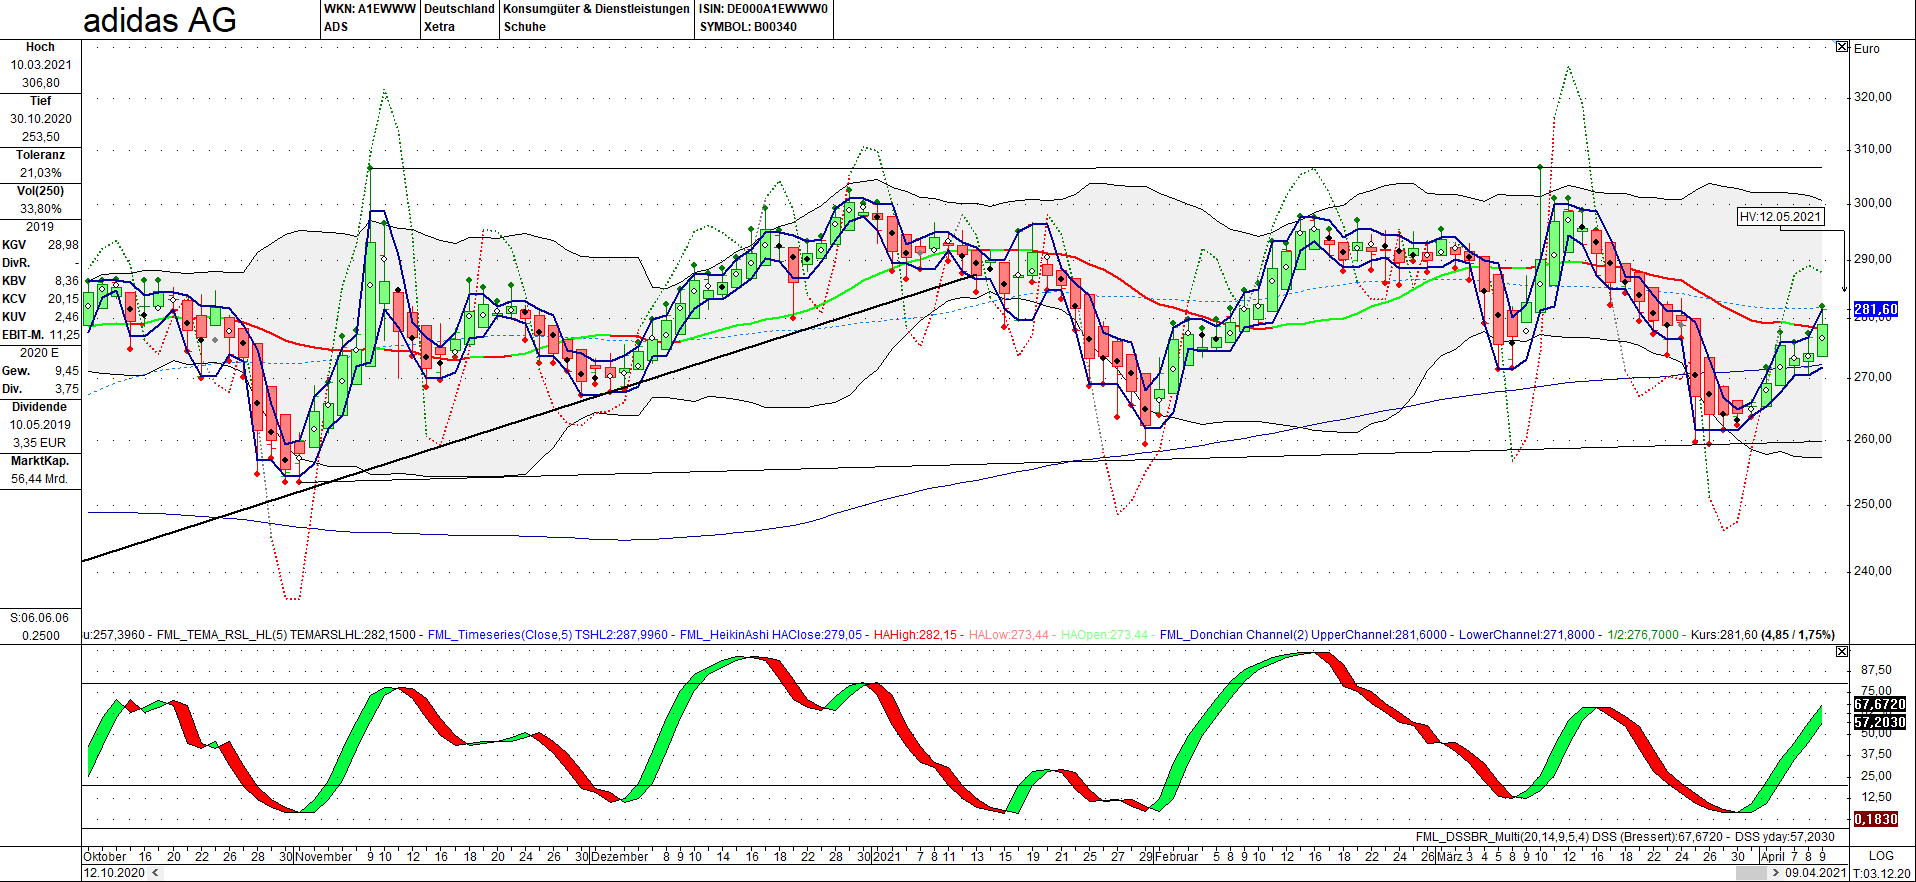Click the T:03.12.20 status entry
1916x882 pixels.
pyautogui.click(x=1882, y=873)
